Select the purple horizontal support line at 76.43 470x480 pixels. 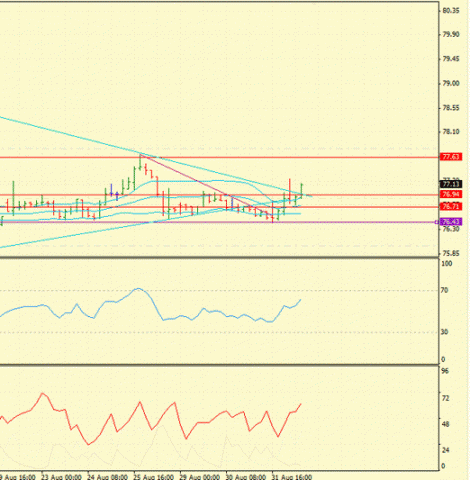click(x=219, y=222)
